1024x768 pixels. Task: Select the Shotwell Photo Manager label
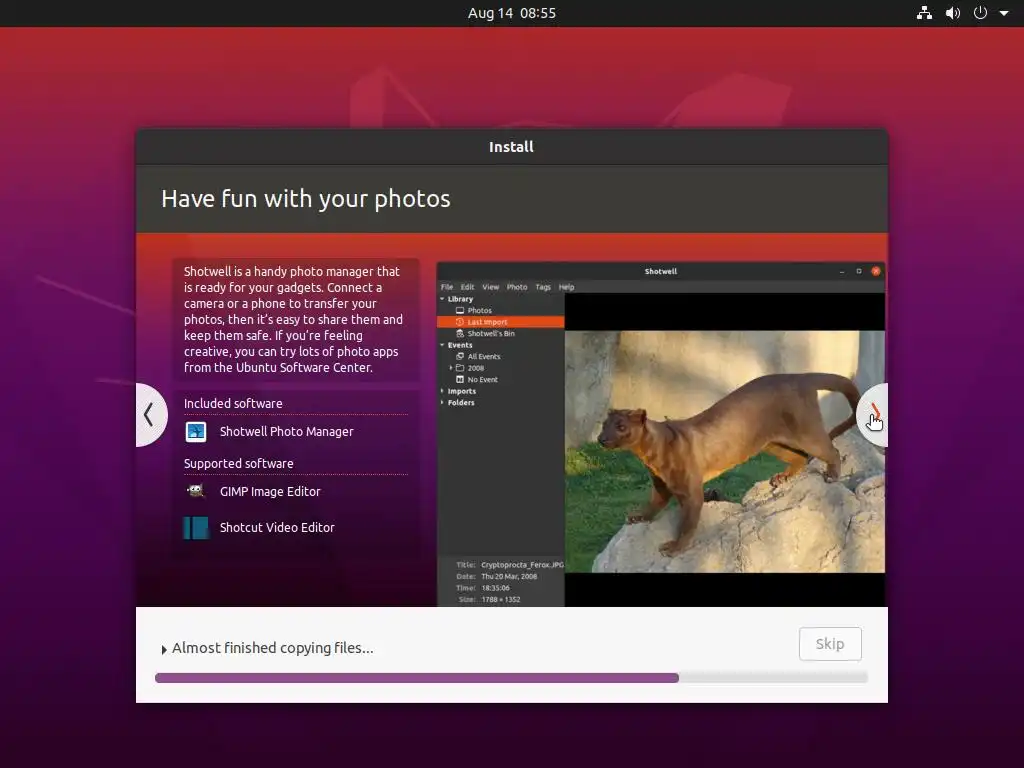click(x=286, y=432)
